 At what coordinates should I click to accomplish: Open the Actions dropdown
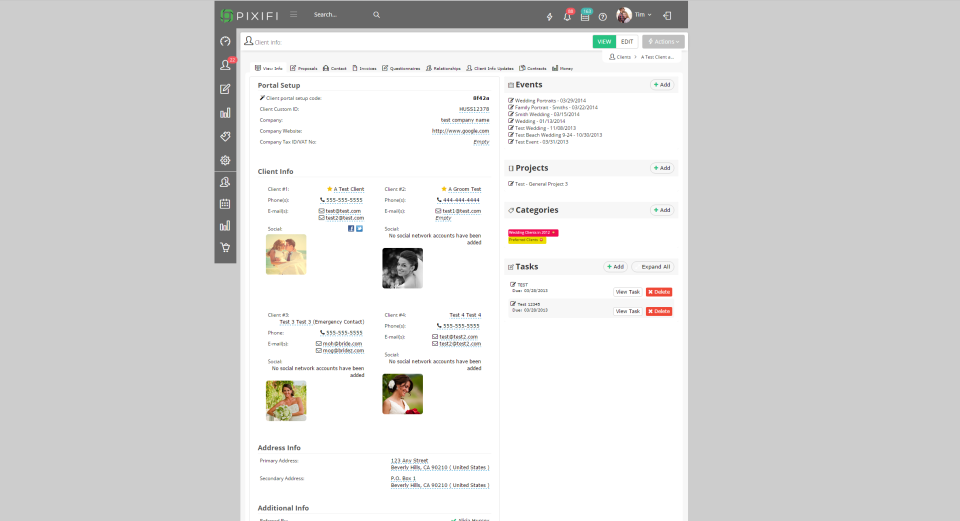[x=663, y=42]
